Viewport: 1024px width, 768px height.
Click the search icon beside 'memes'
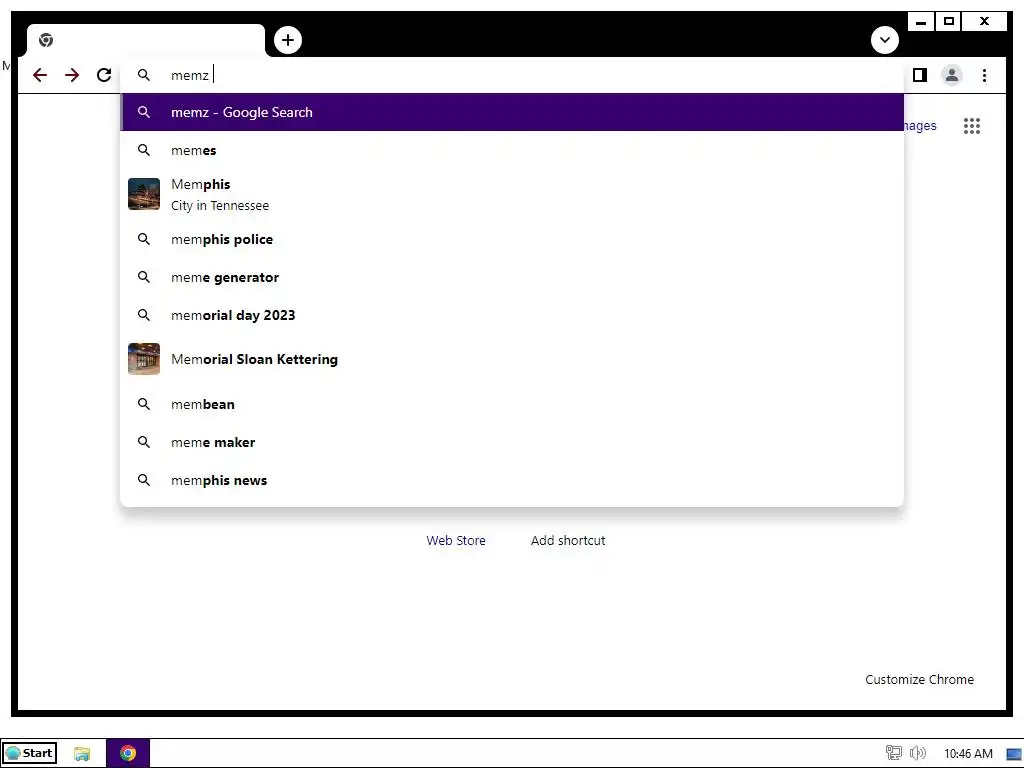coord(144,150)
